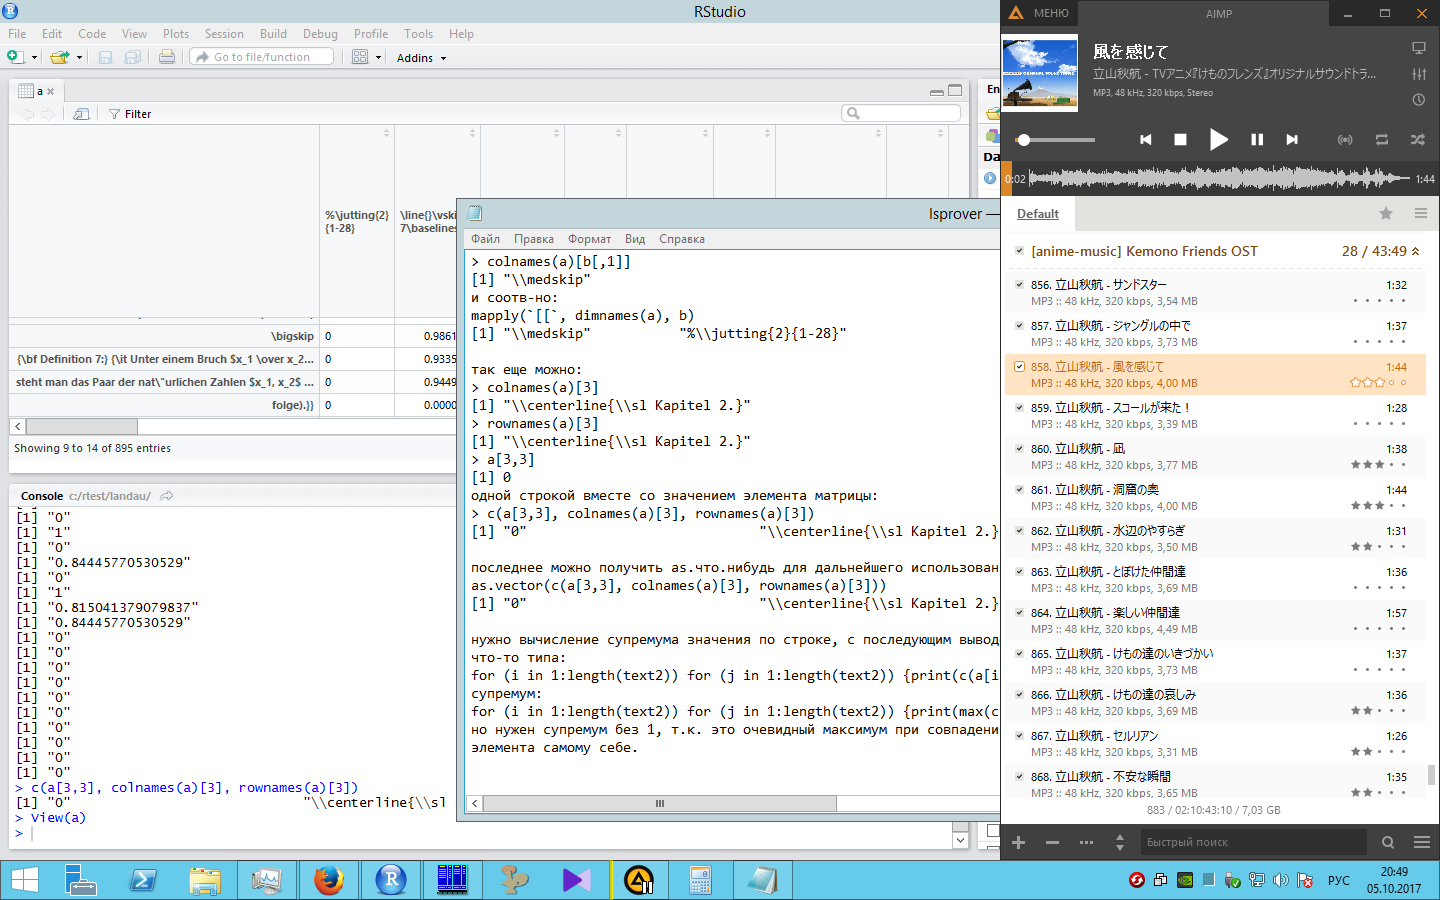Click the Filter button in data viewer
Screen dimensions: 1440x900
coord(130,114)
